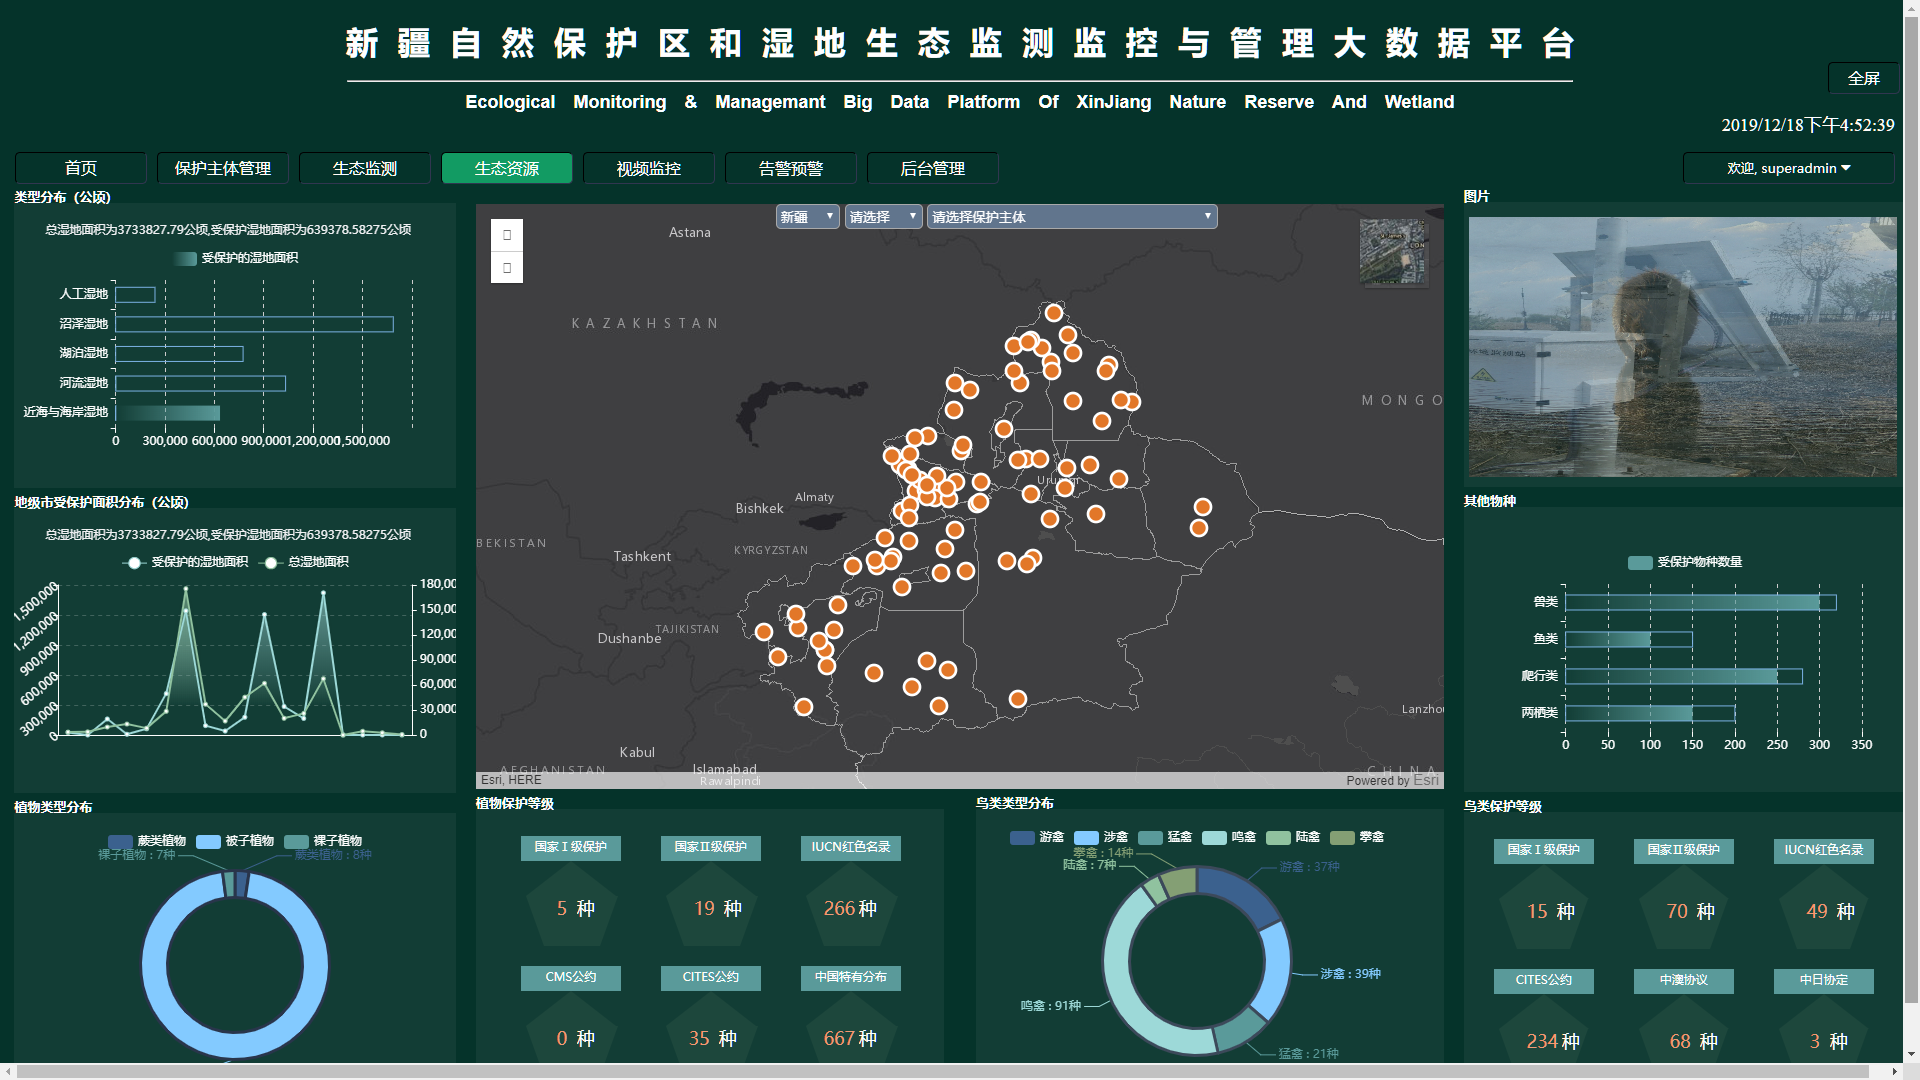
Task: Click 国家Ⅰ级保护 under 鸟类保护等级
Action: click(x=1544, y=851)
